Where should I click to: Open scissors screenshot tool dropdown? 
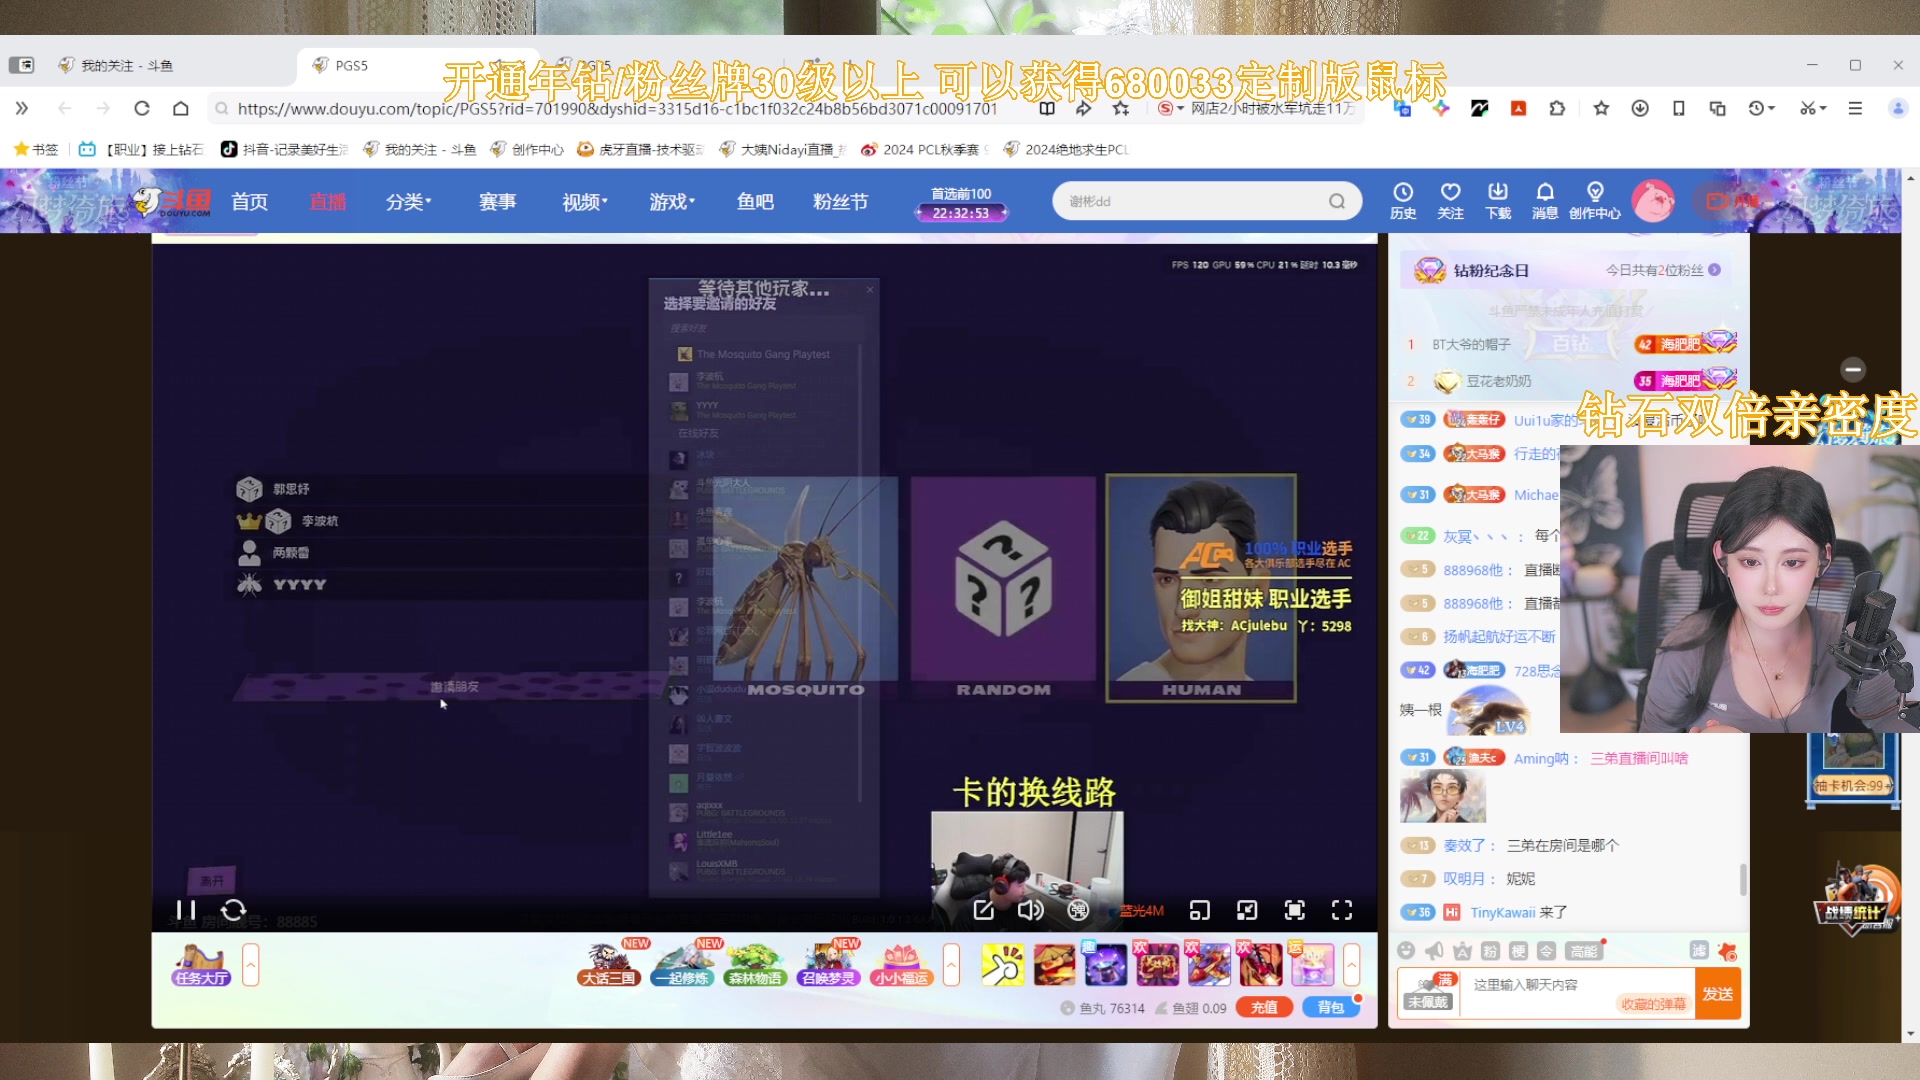click(x=1813, y=108)
